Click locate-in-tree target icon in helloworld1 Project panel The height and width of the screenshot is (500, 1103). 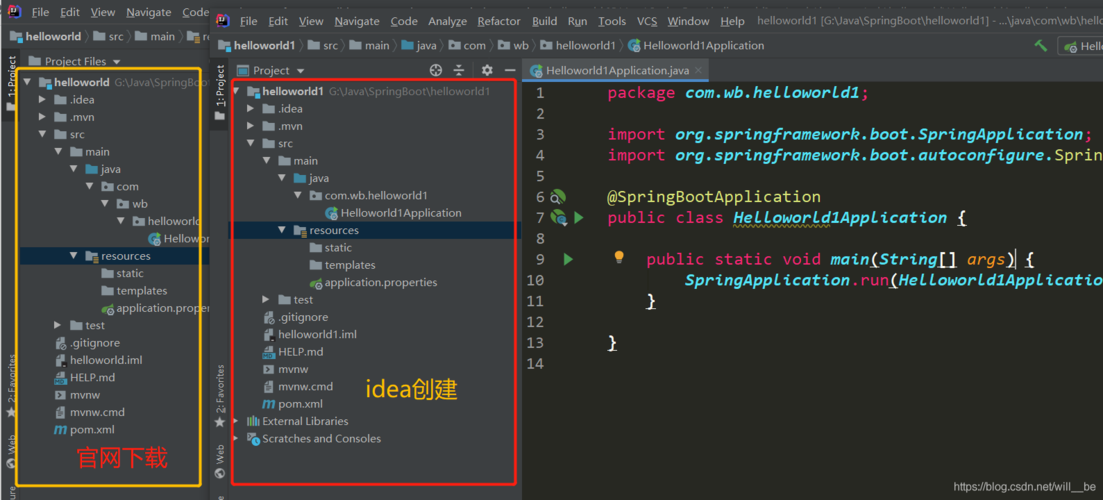tap(435, 70)
